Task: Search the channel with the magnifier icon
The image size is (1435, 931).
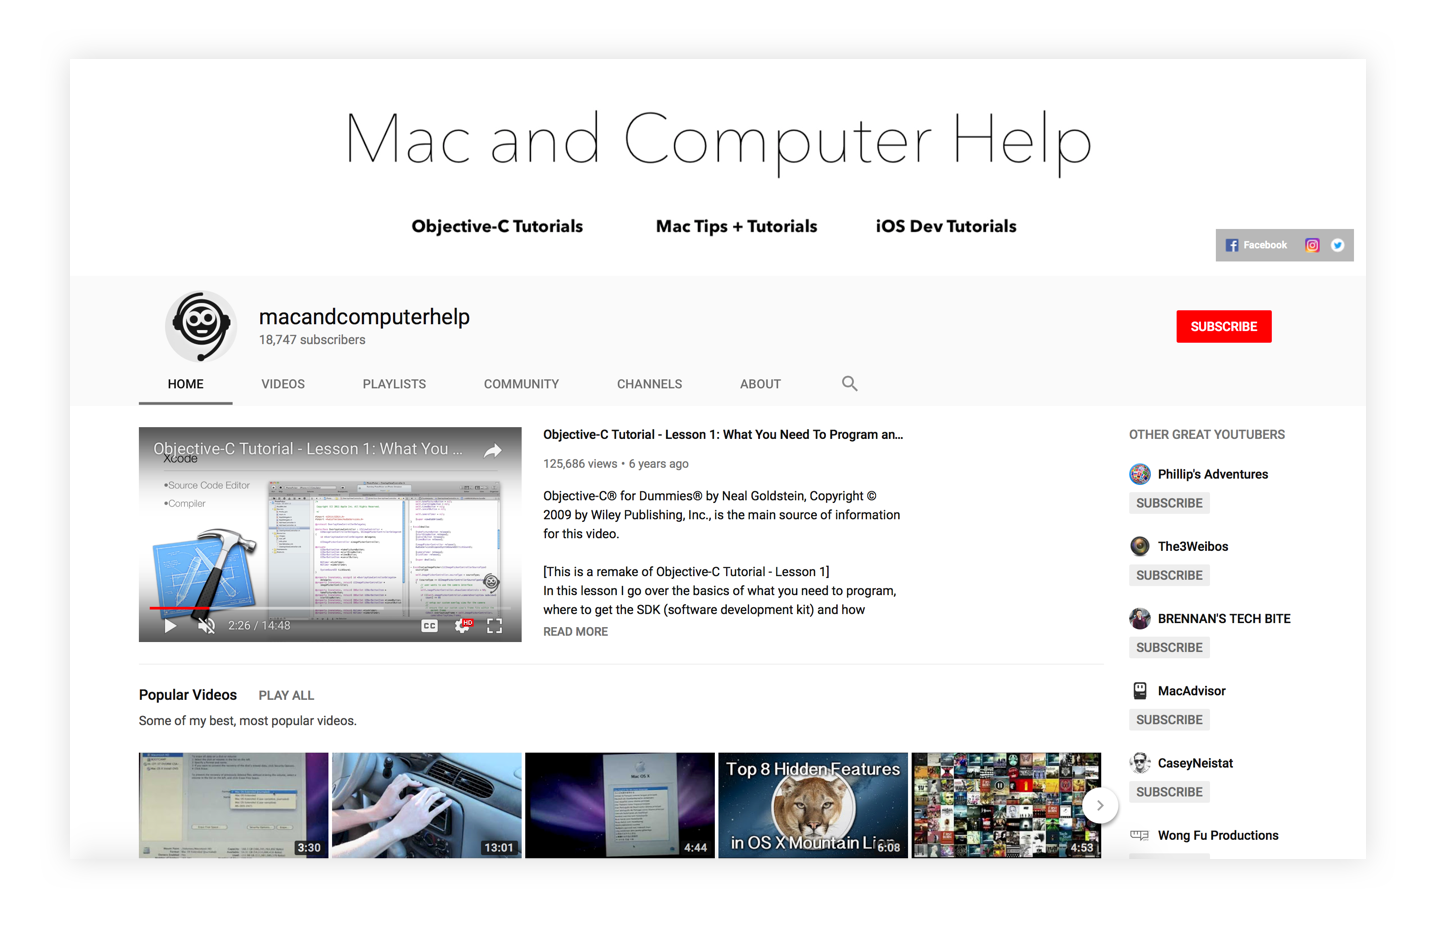Action: coord(849,384)
